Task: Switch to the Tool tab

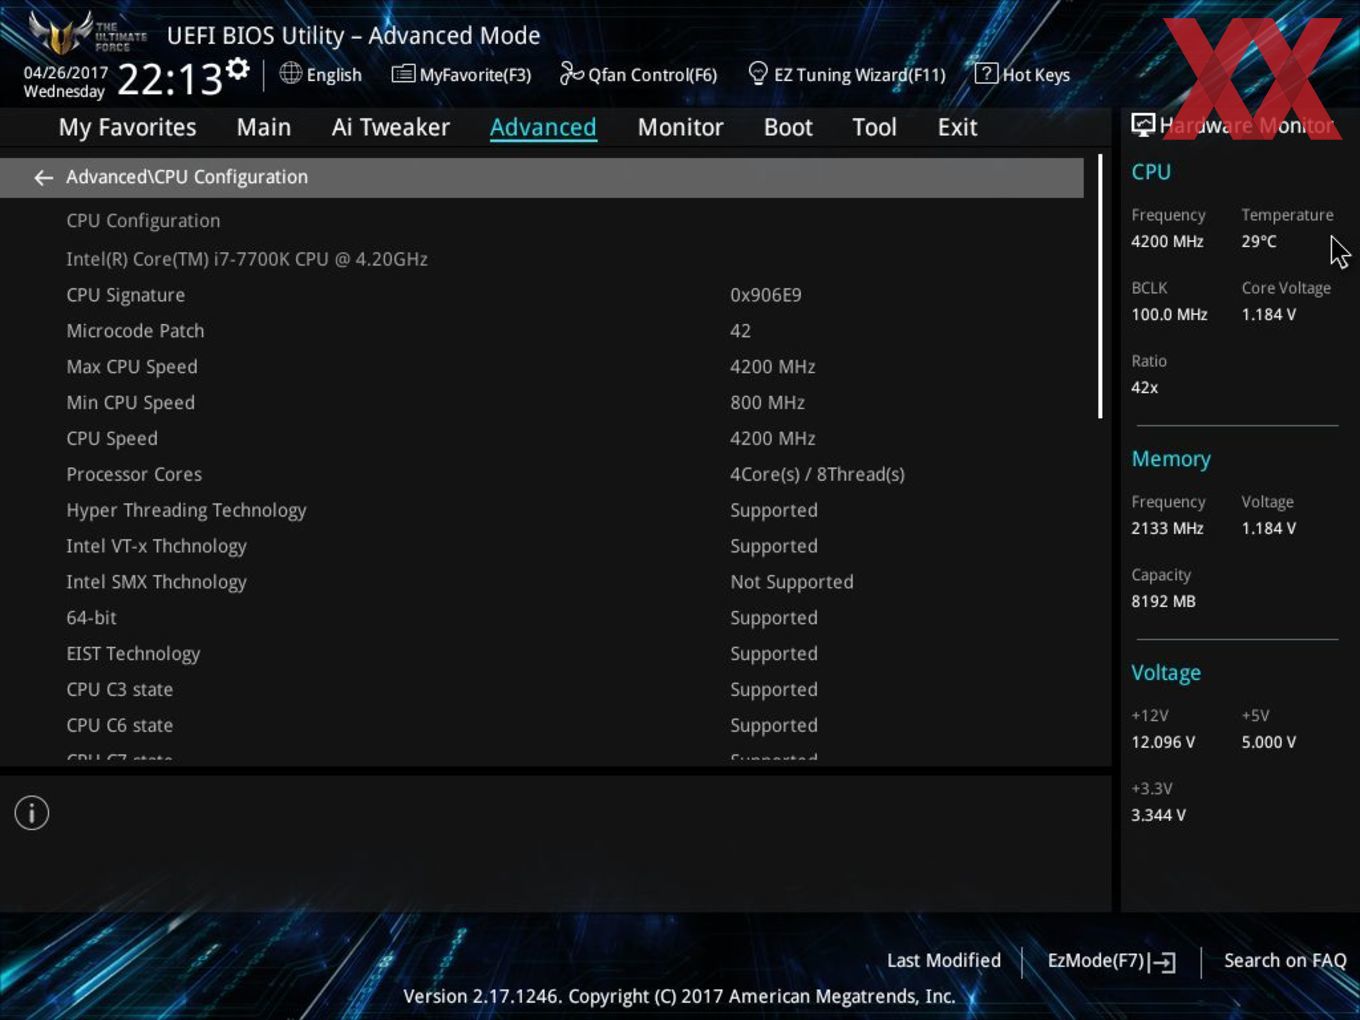Action: [x=874, y=127]
